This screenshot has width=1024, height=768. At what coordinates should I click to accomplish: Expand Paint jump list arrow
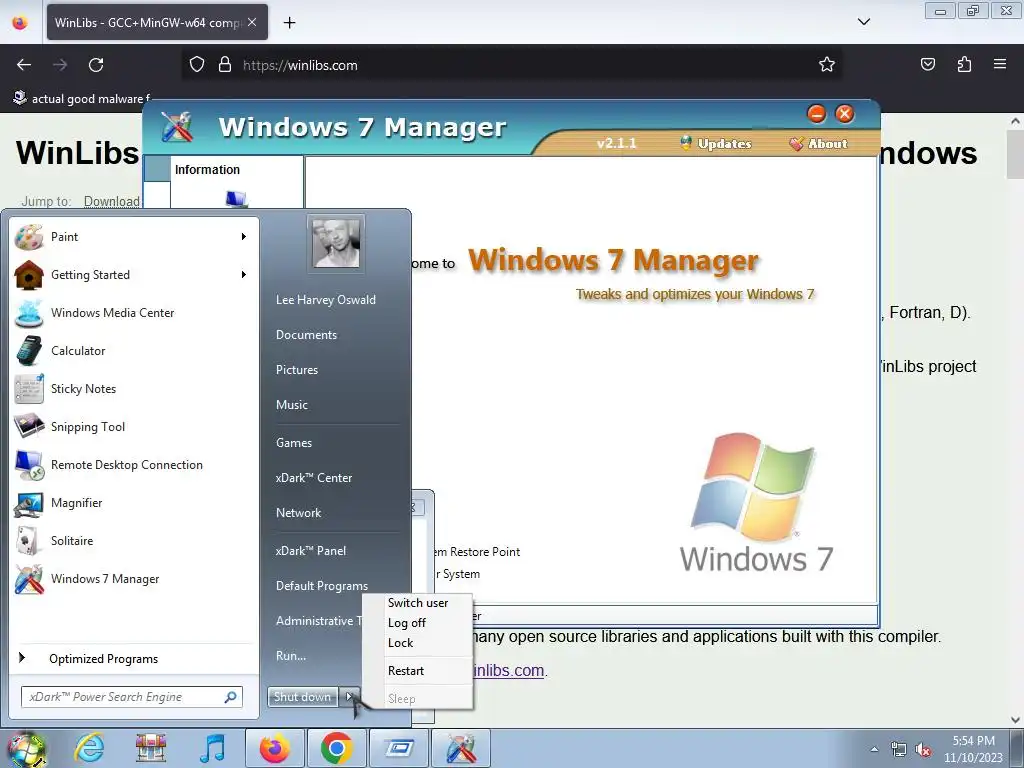coord(244,236)
